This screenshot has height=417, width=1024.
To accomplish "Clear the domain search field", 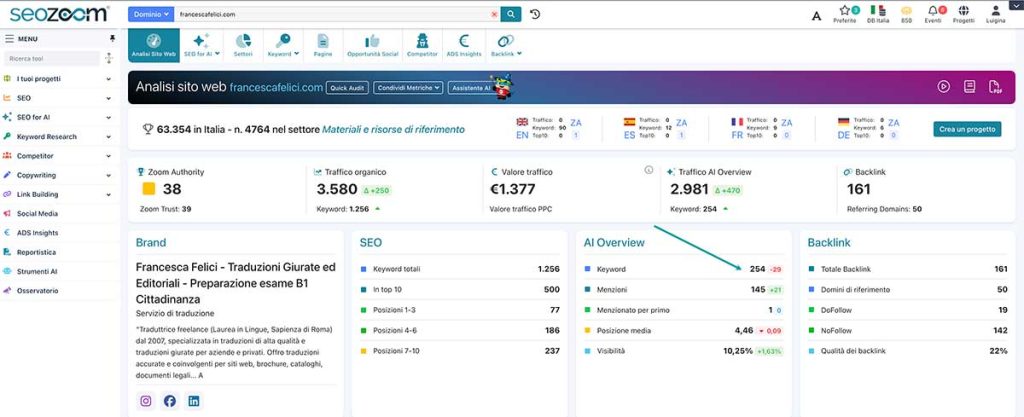I will [x=494, y=14].
